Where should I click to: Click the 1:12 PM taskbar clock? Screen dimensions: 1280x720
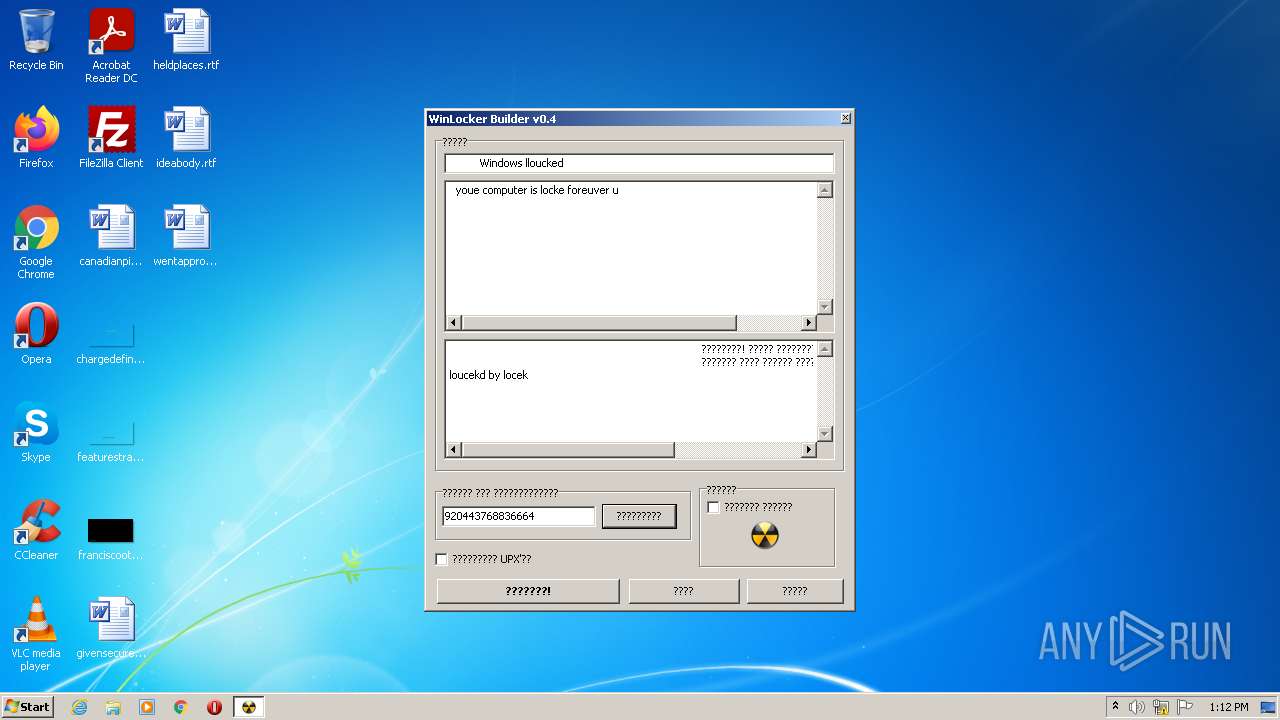[x=1229, y=707]
